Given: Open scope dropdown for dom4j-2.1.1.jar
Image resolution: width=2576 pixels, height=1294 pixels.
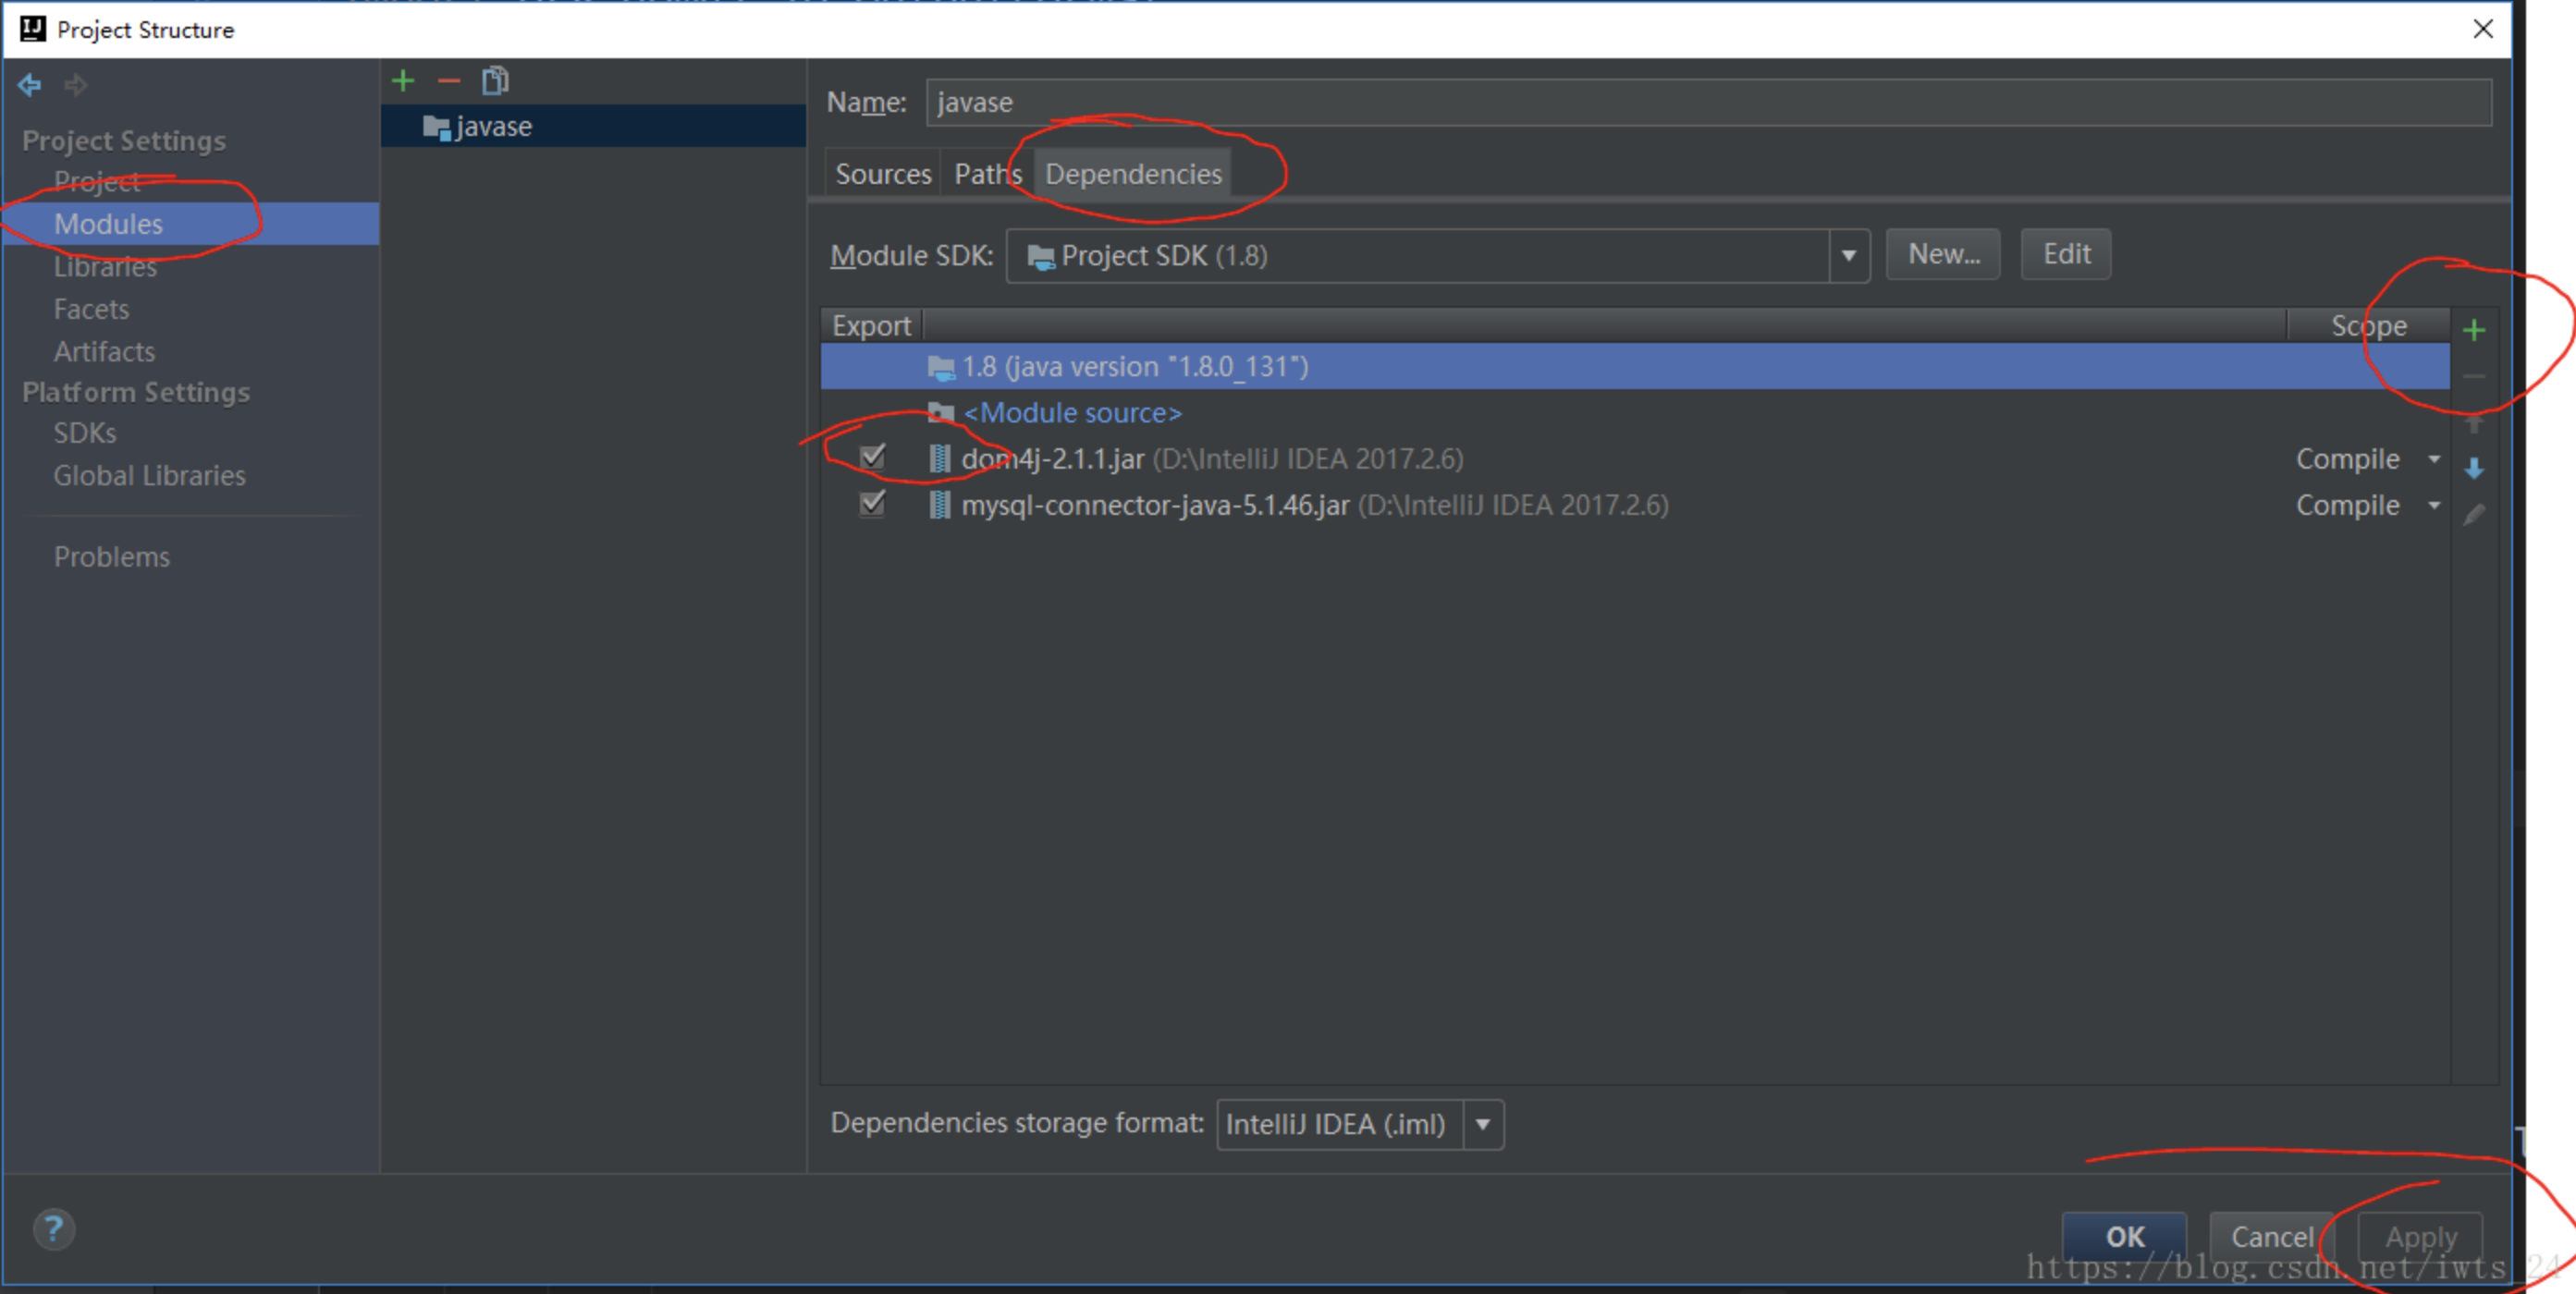Looking at the screenshot, I should pos(2434,459).
